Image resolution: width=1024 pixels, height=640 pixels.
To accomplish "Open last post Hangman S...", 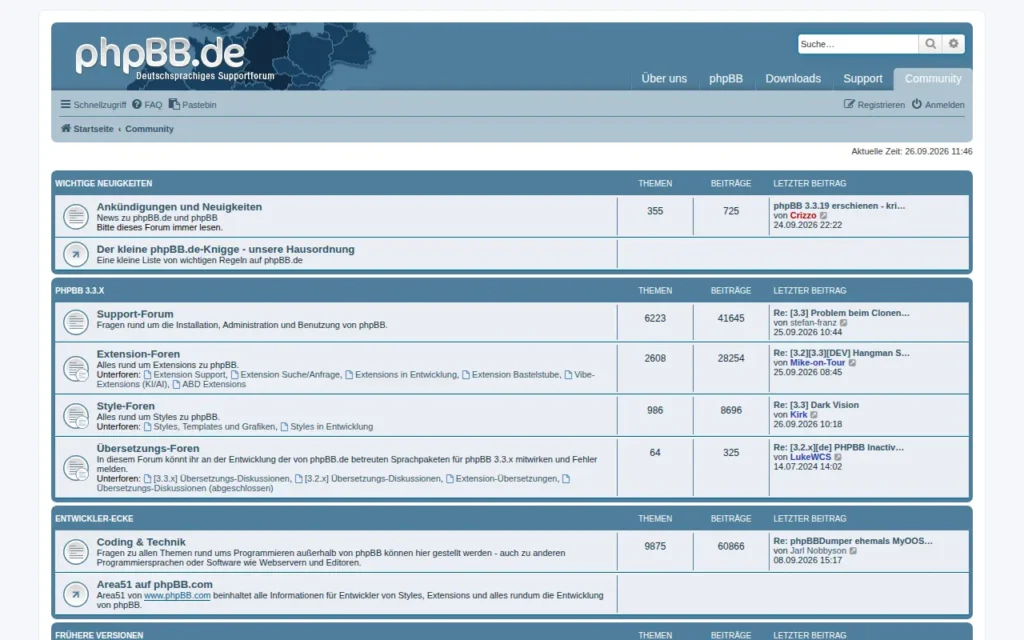I will click(x=841, y=353).
